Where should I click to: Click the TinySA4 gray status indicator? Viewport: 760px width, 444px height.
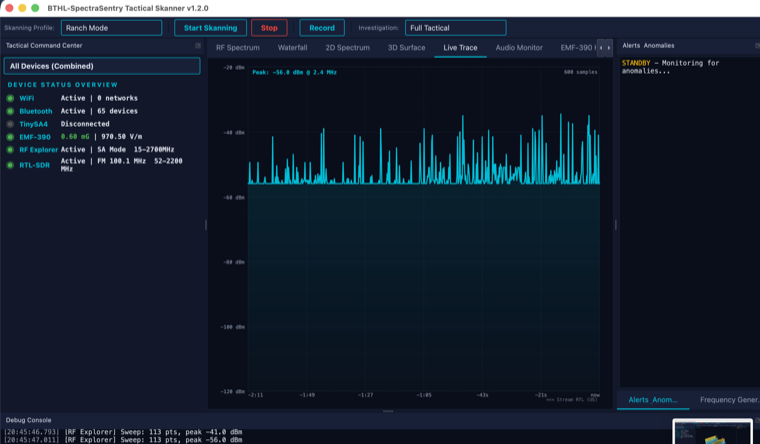pyautogui.click(x=10, y=124)
